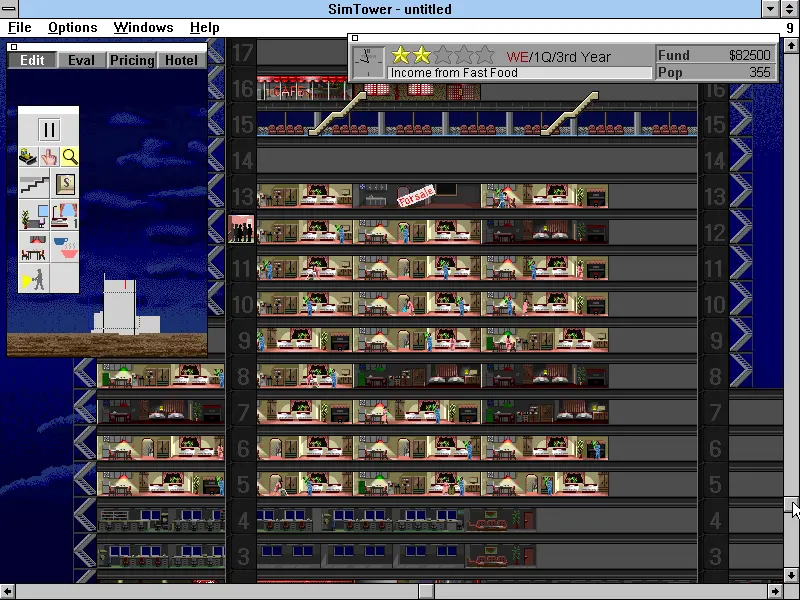Open the File menu
This screenshot has width=800, height=600.
click(x=20, y=28)
